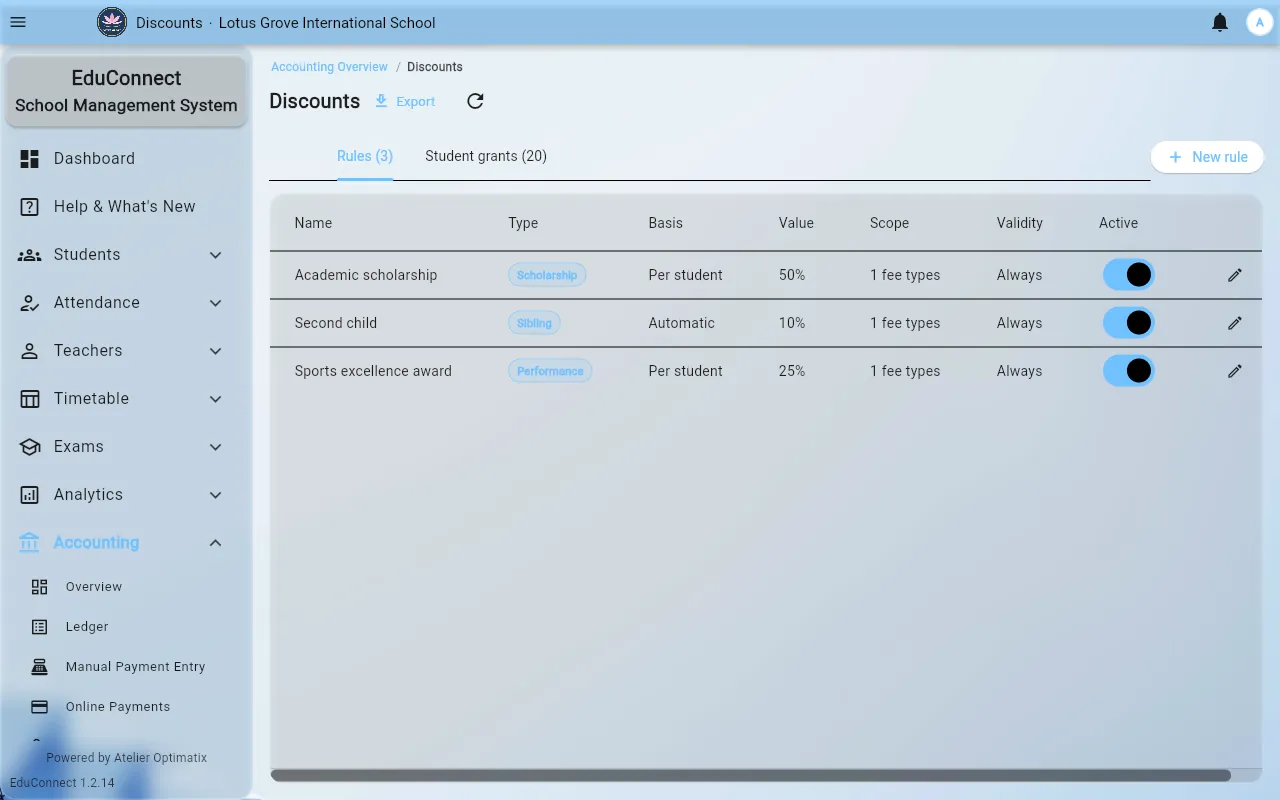Edit the Academic scholarship rule
The image size is (1280, 800).
[1235, 275]
